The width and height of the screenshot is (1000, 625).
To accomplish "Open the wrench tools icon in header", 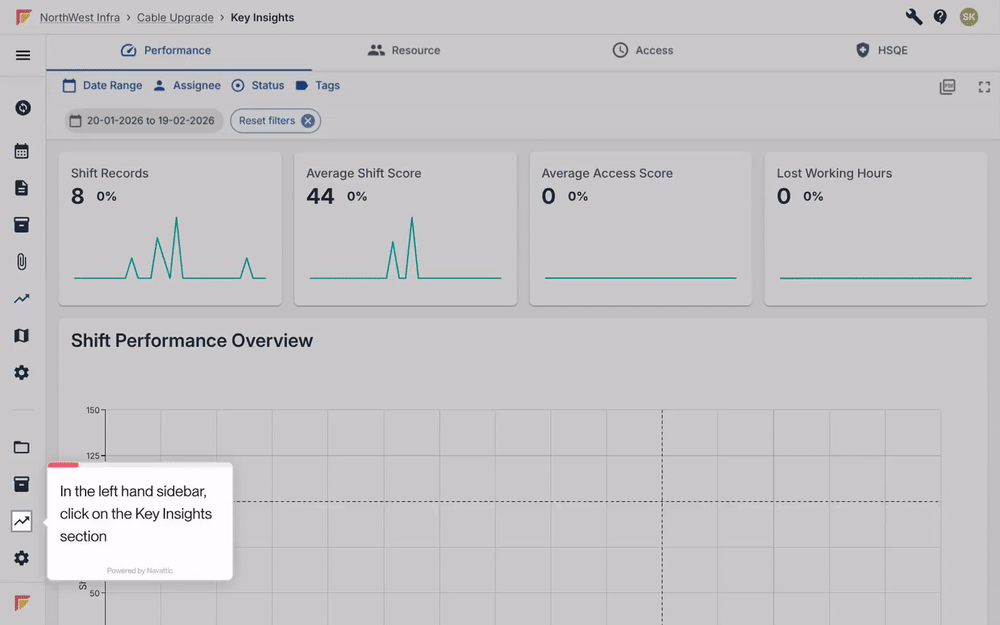I will (x=914, y=17).
